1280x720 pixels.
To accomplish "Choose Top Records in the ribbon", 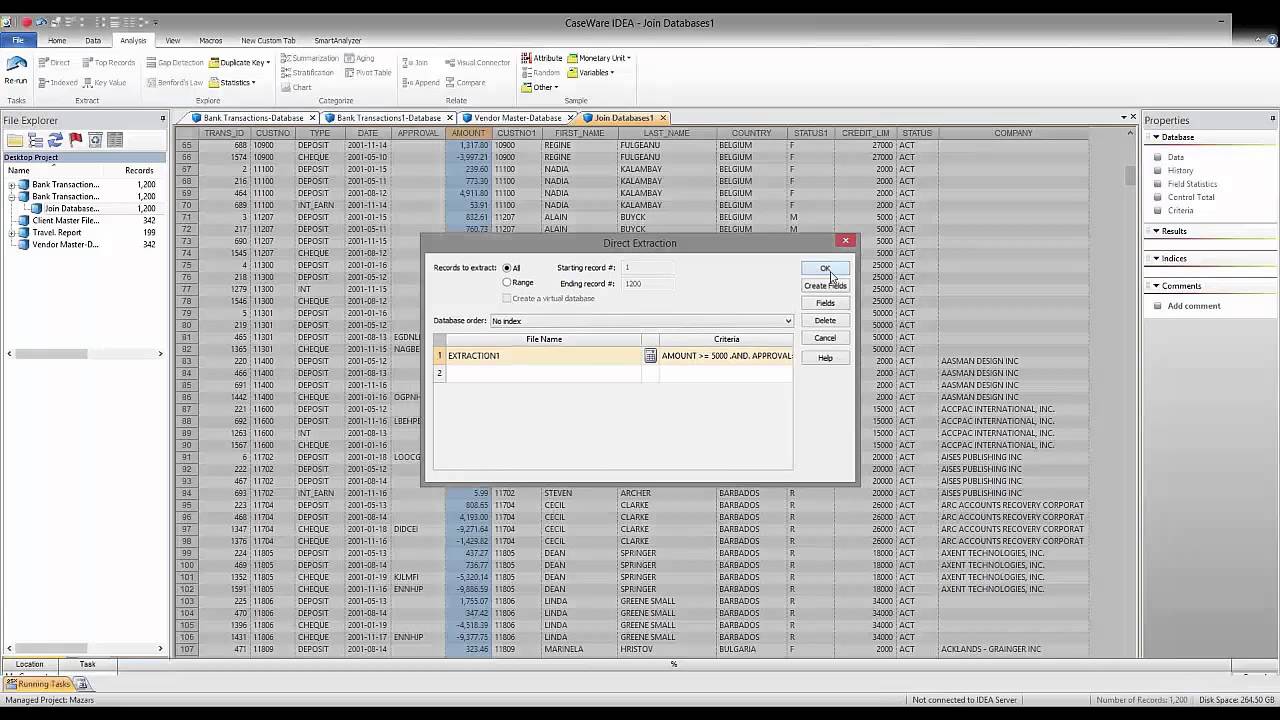I will (x=108, y=63).
